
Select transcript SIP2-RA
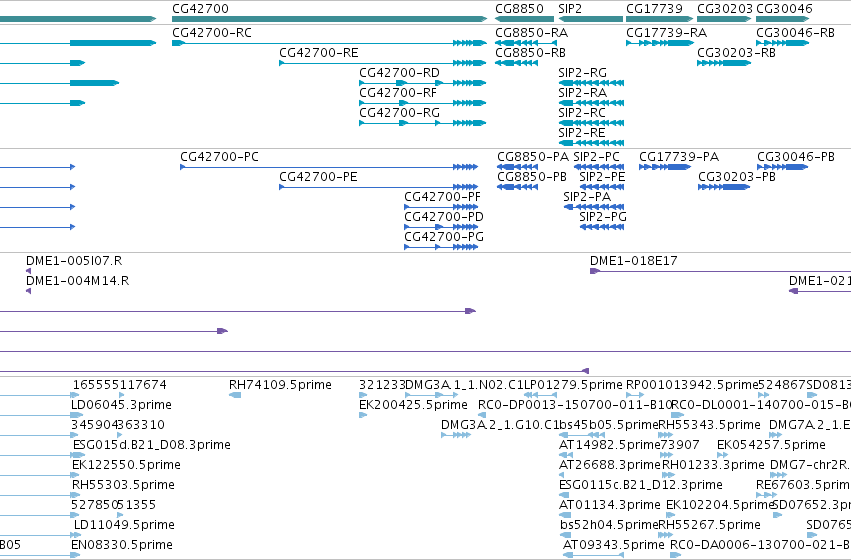click(x=591, y=103)
